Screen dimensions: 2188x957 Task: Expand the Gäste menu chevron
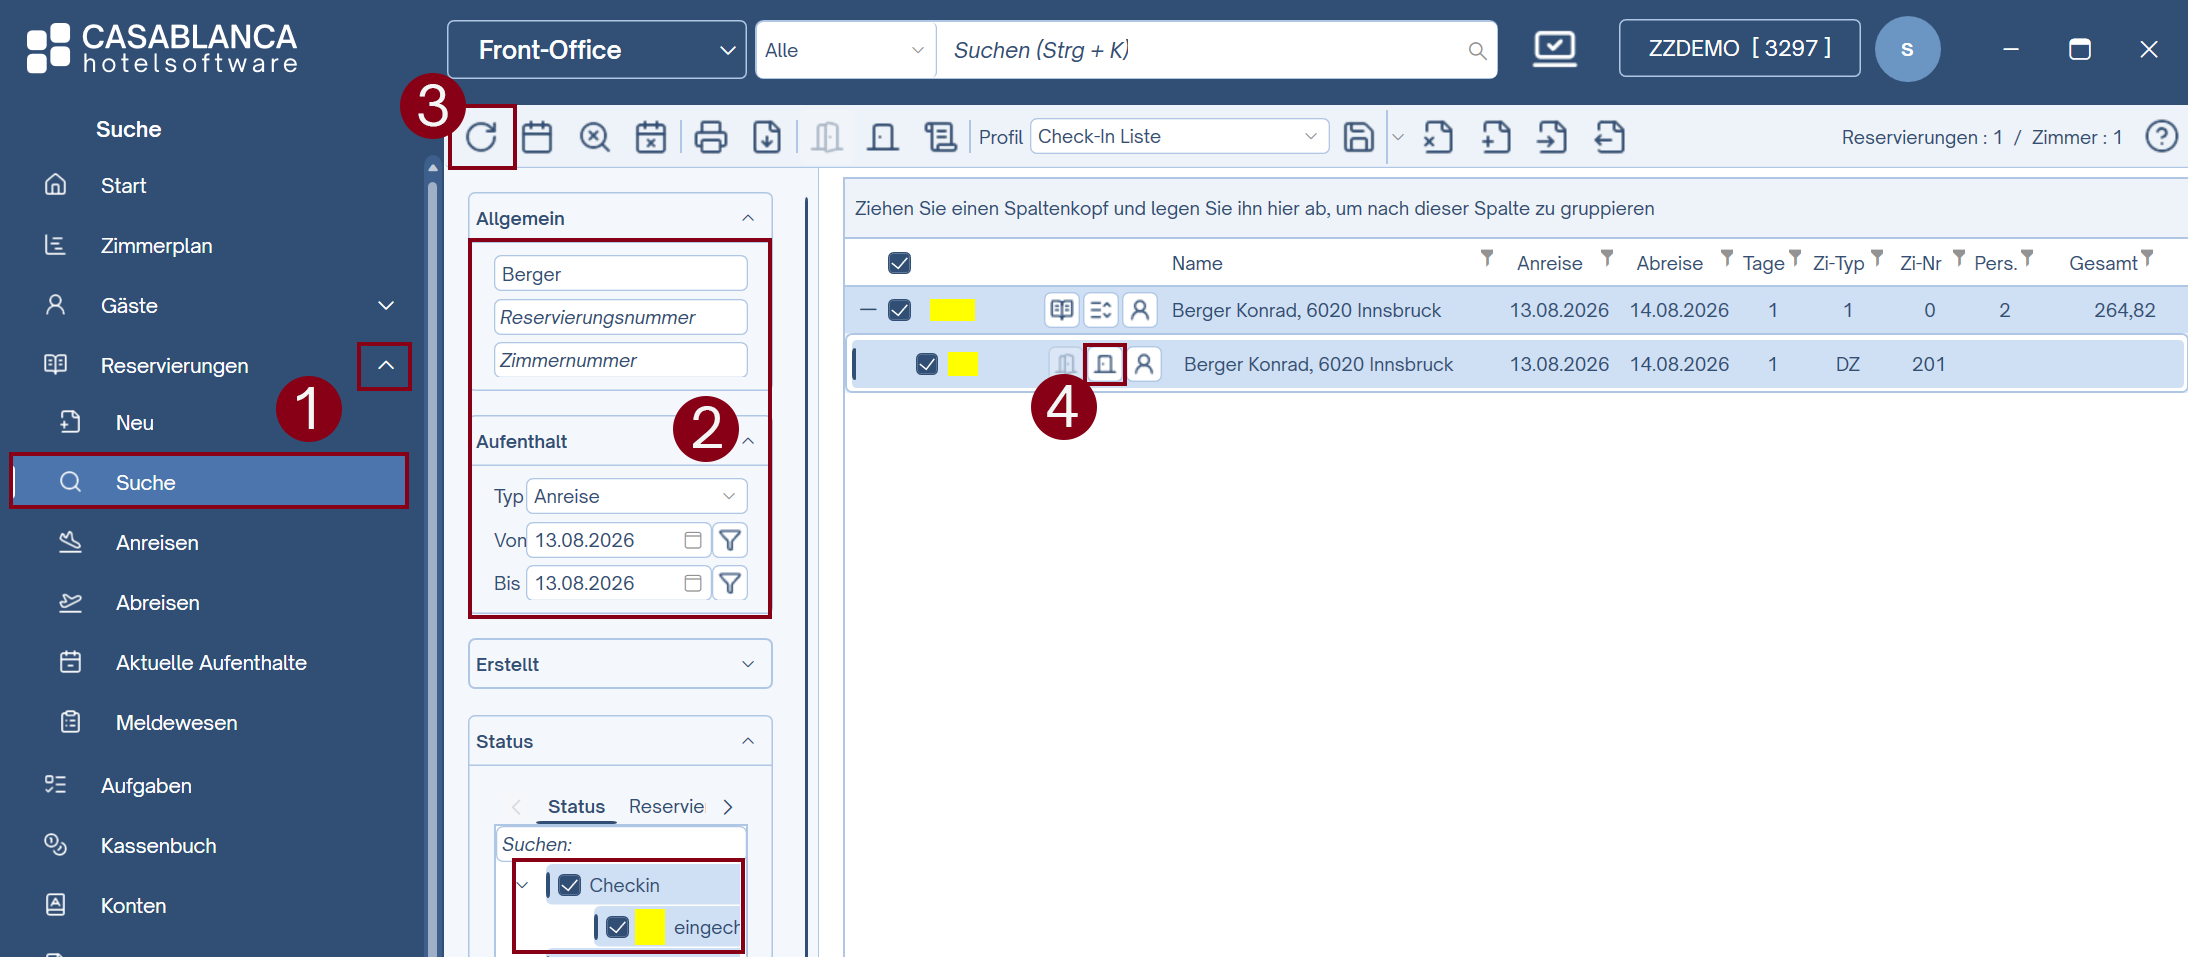pos(386,306)
